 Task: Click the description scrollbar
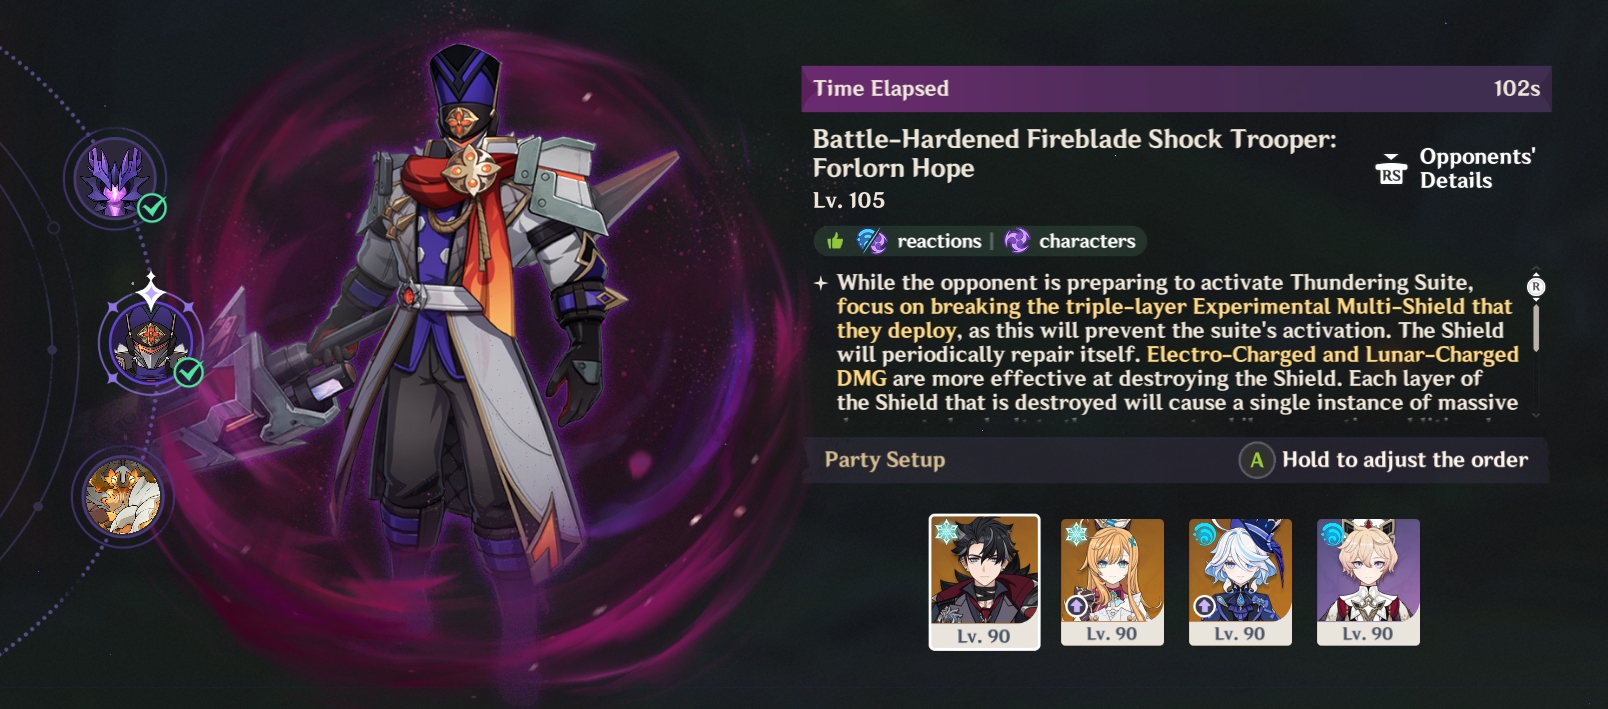click(x=1536, y=327)
